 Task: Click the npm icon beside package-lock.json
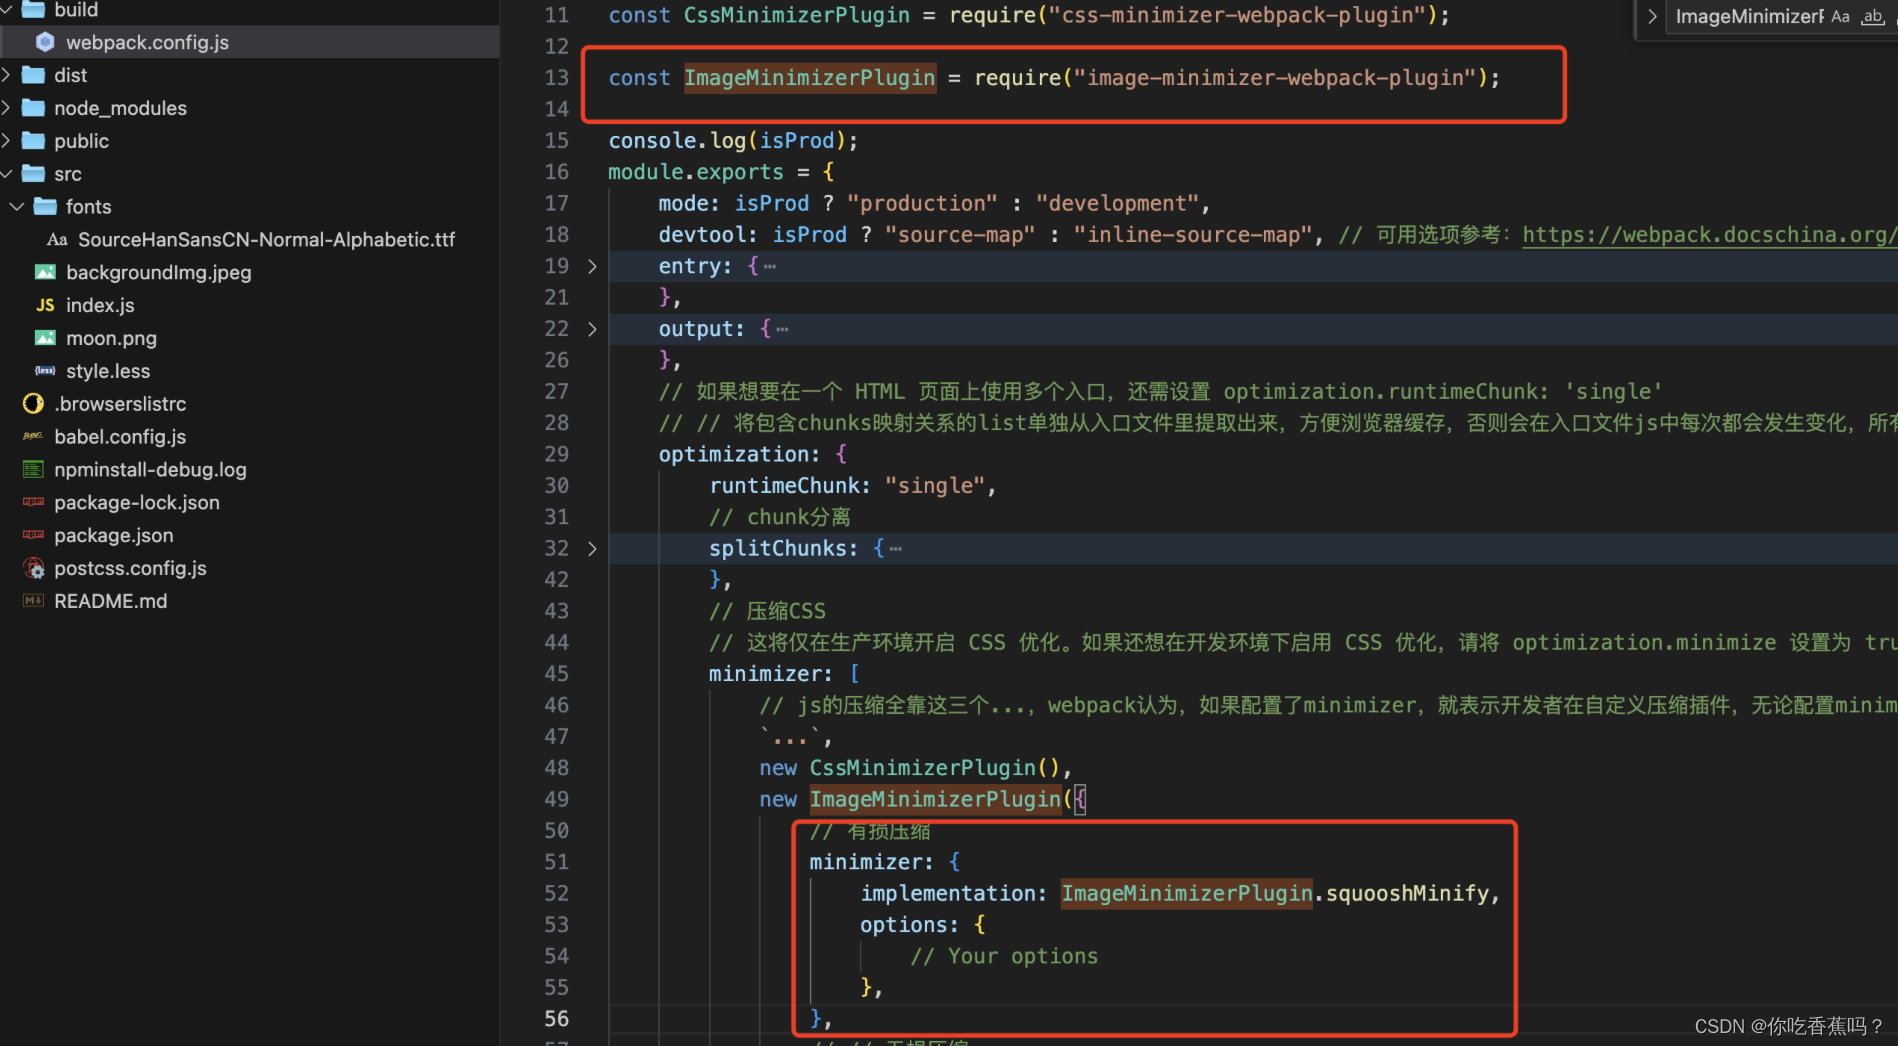pyautogui.click(x=33, y=503)
